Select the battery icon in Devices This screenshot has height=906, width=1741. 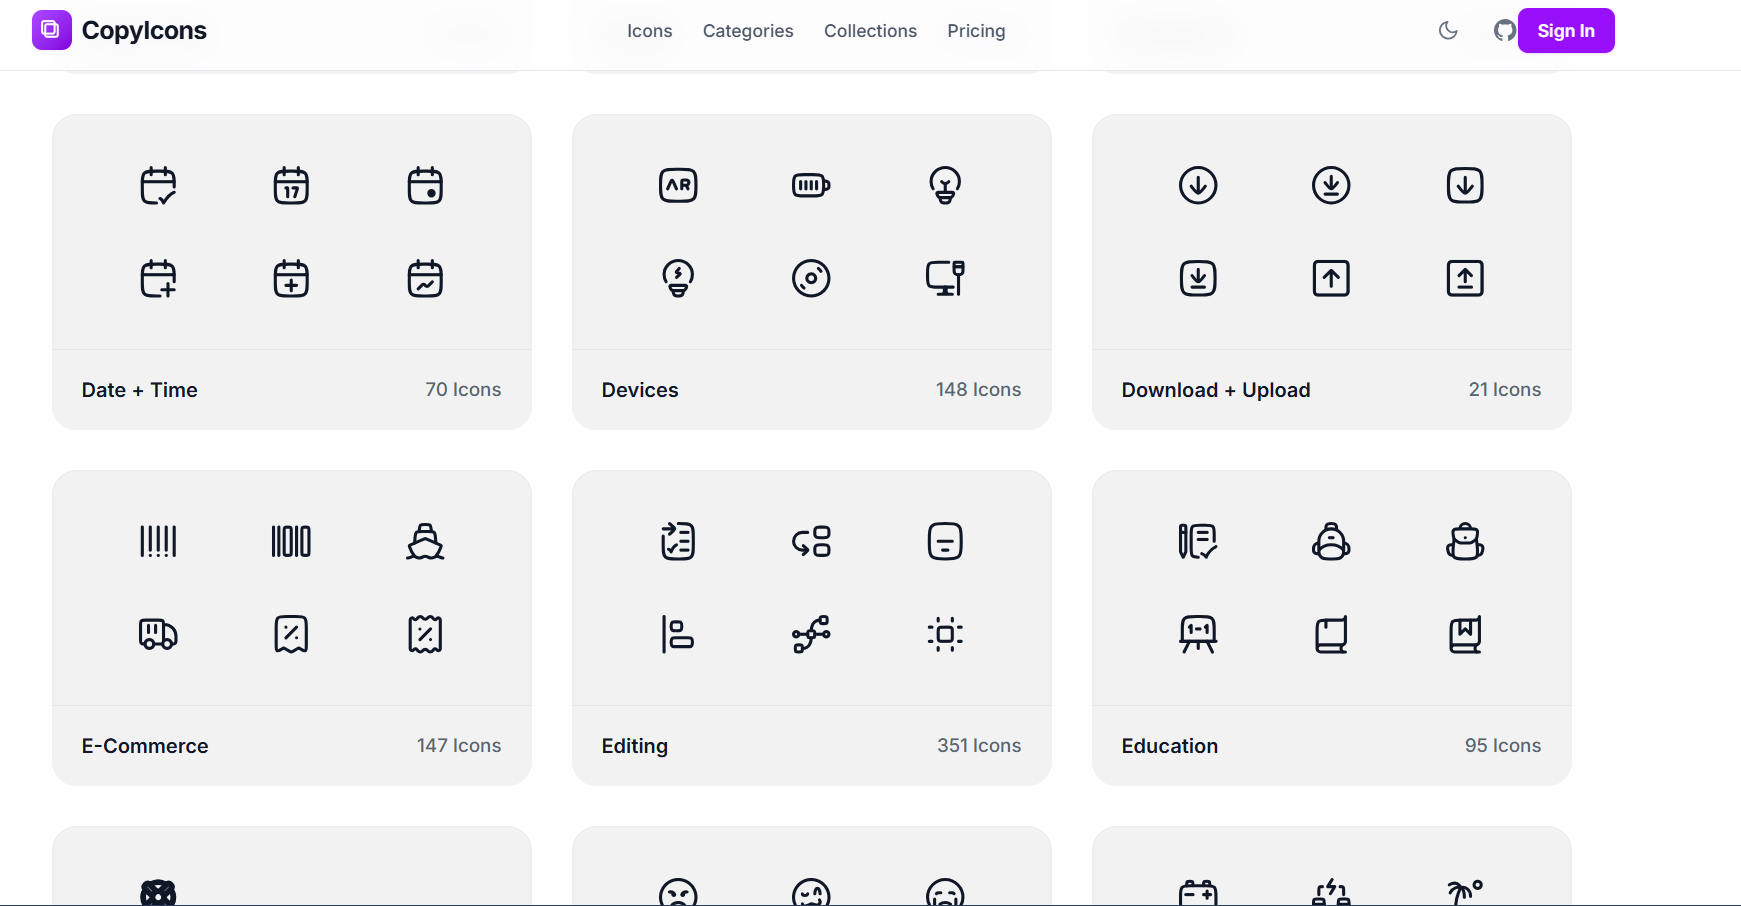click(811, 185)
